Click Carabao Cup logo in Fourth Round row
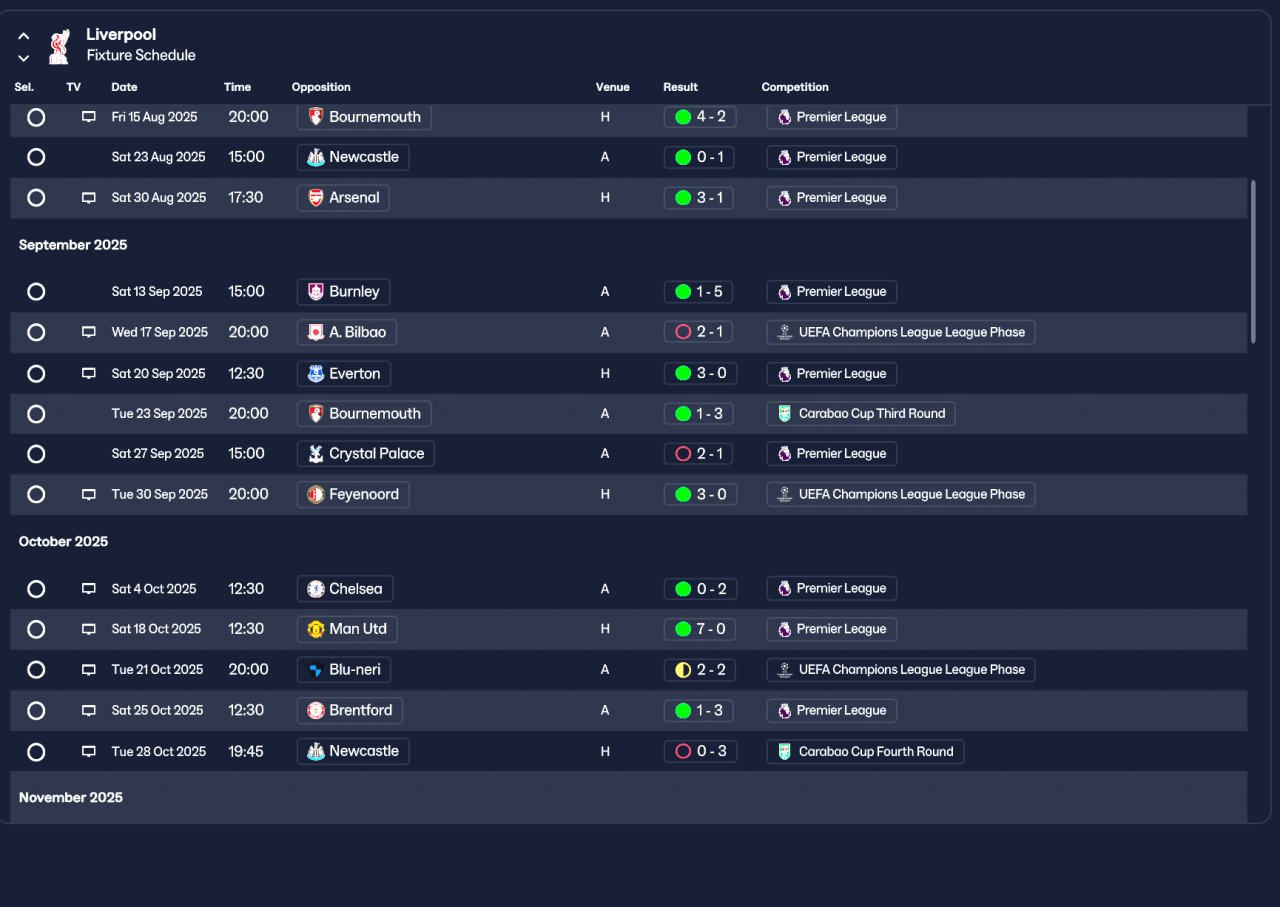This screenshot has width=1280, height=907. pyautogui.click(x=785, y=751)
